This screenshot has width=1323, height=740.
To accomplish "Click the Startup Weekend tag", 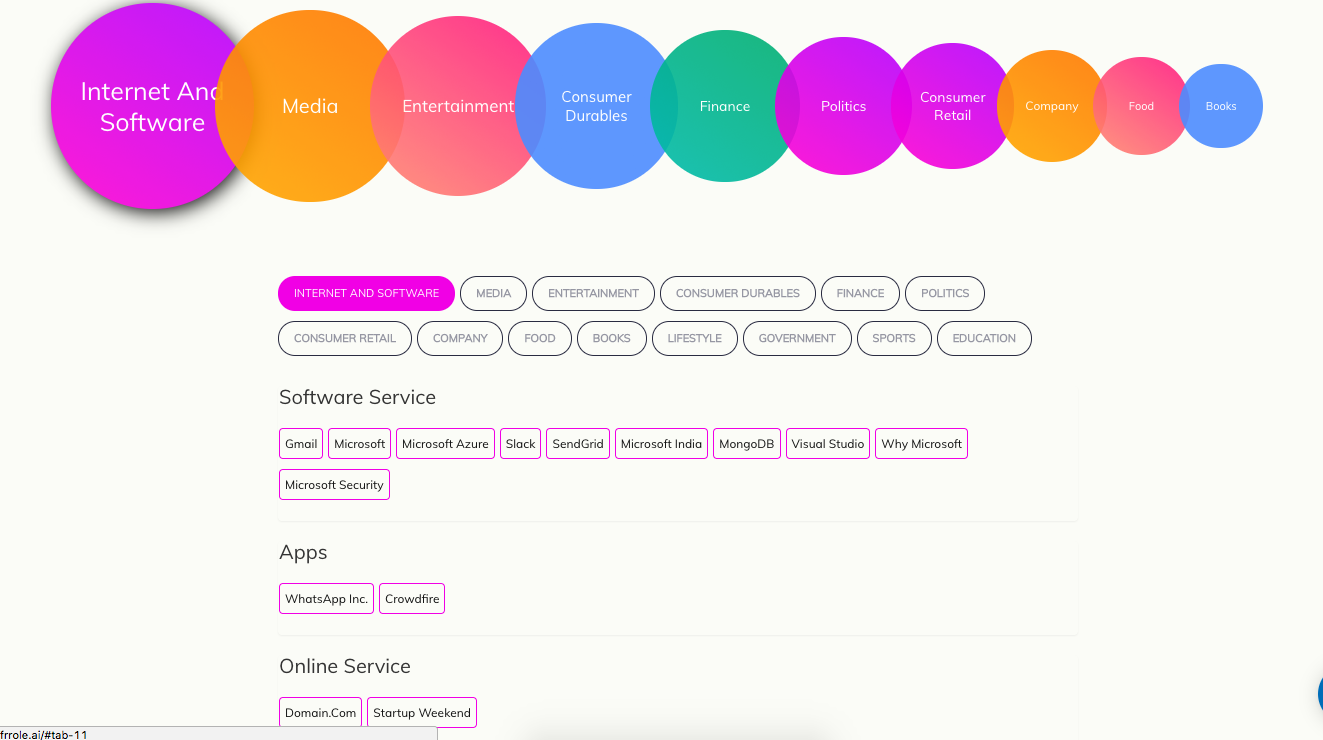I will (422, 713).
